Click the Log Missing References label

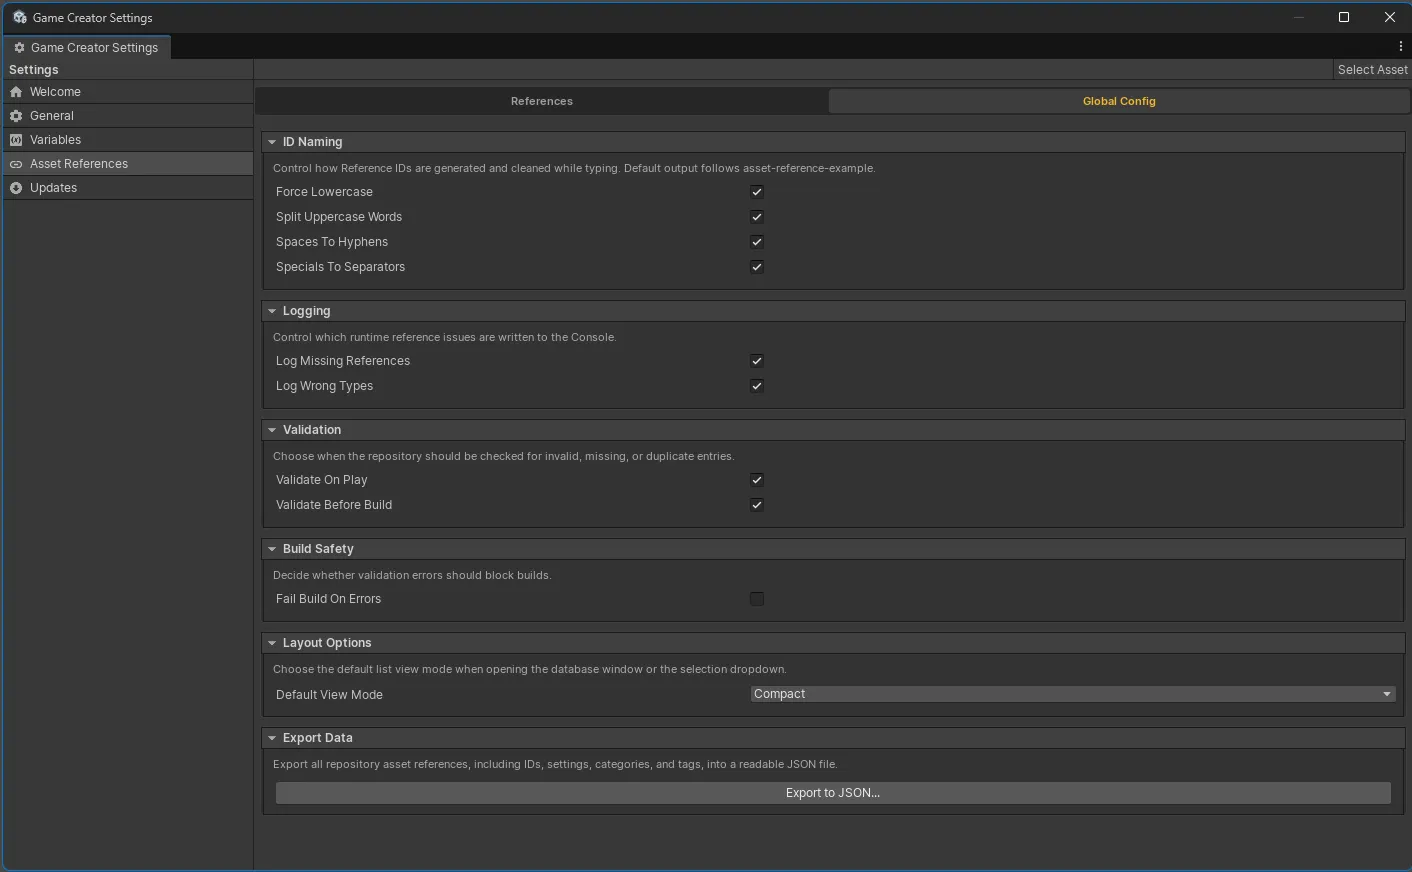pyautogui.click(x=343, y=361)
